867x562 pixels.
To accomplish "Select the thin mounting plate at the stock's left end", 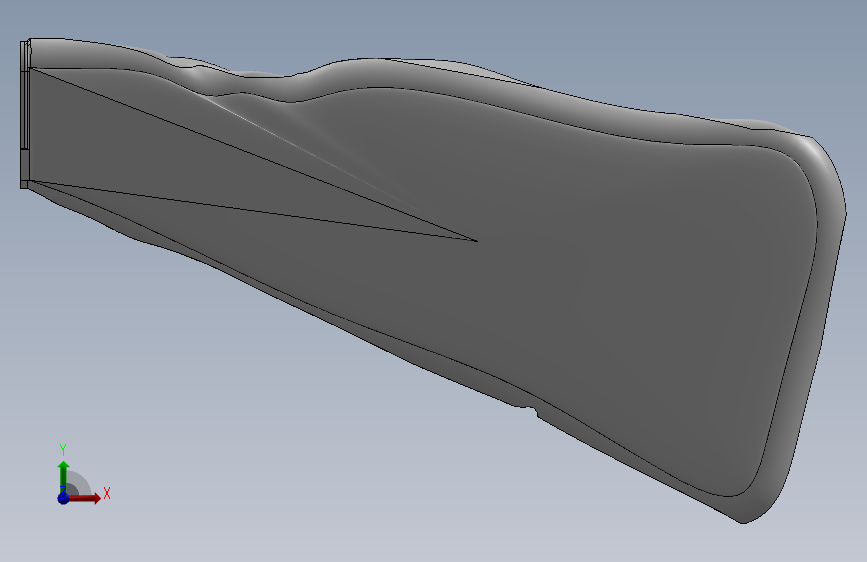I will [24, 115].
